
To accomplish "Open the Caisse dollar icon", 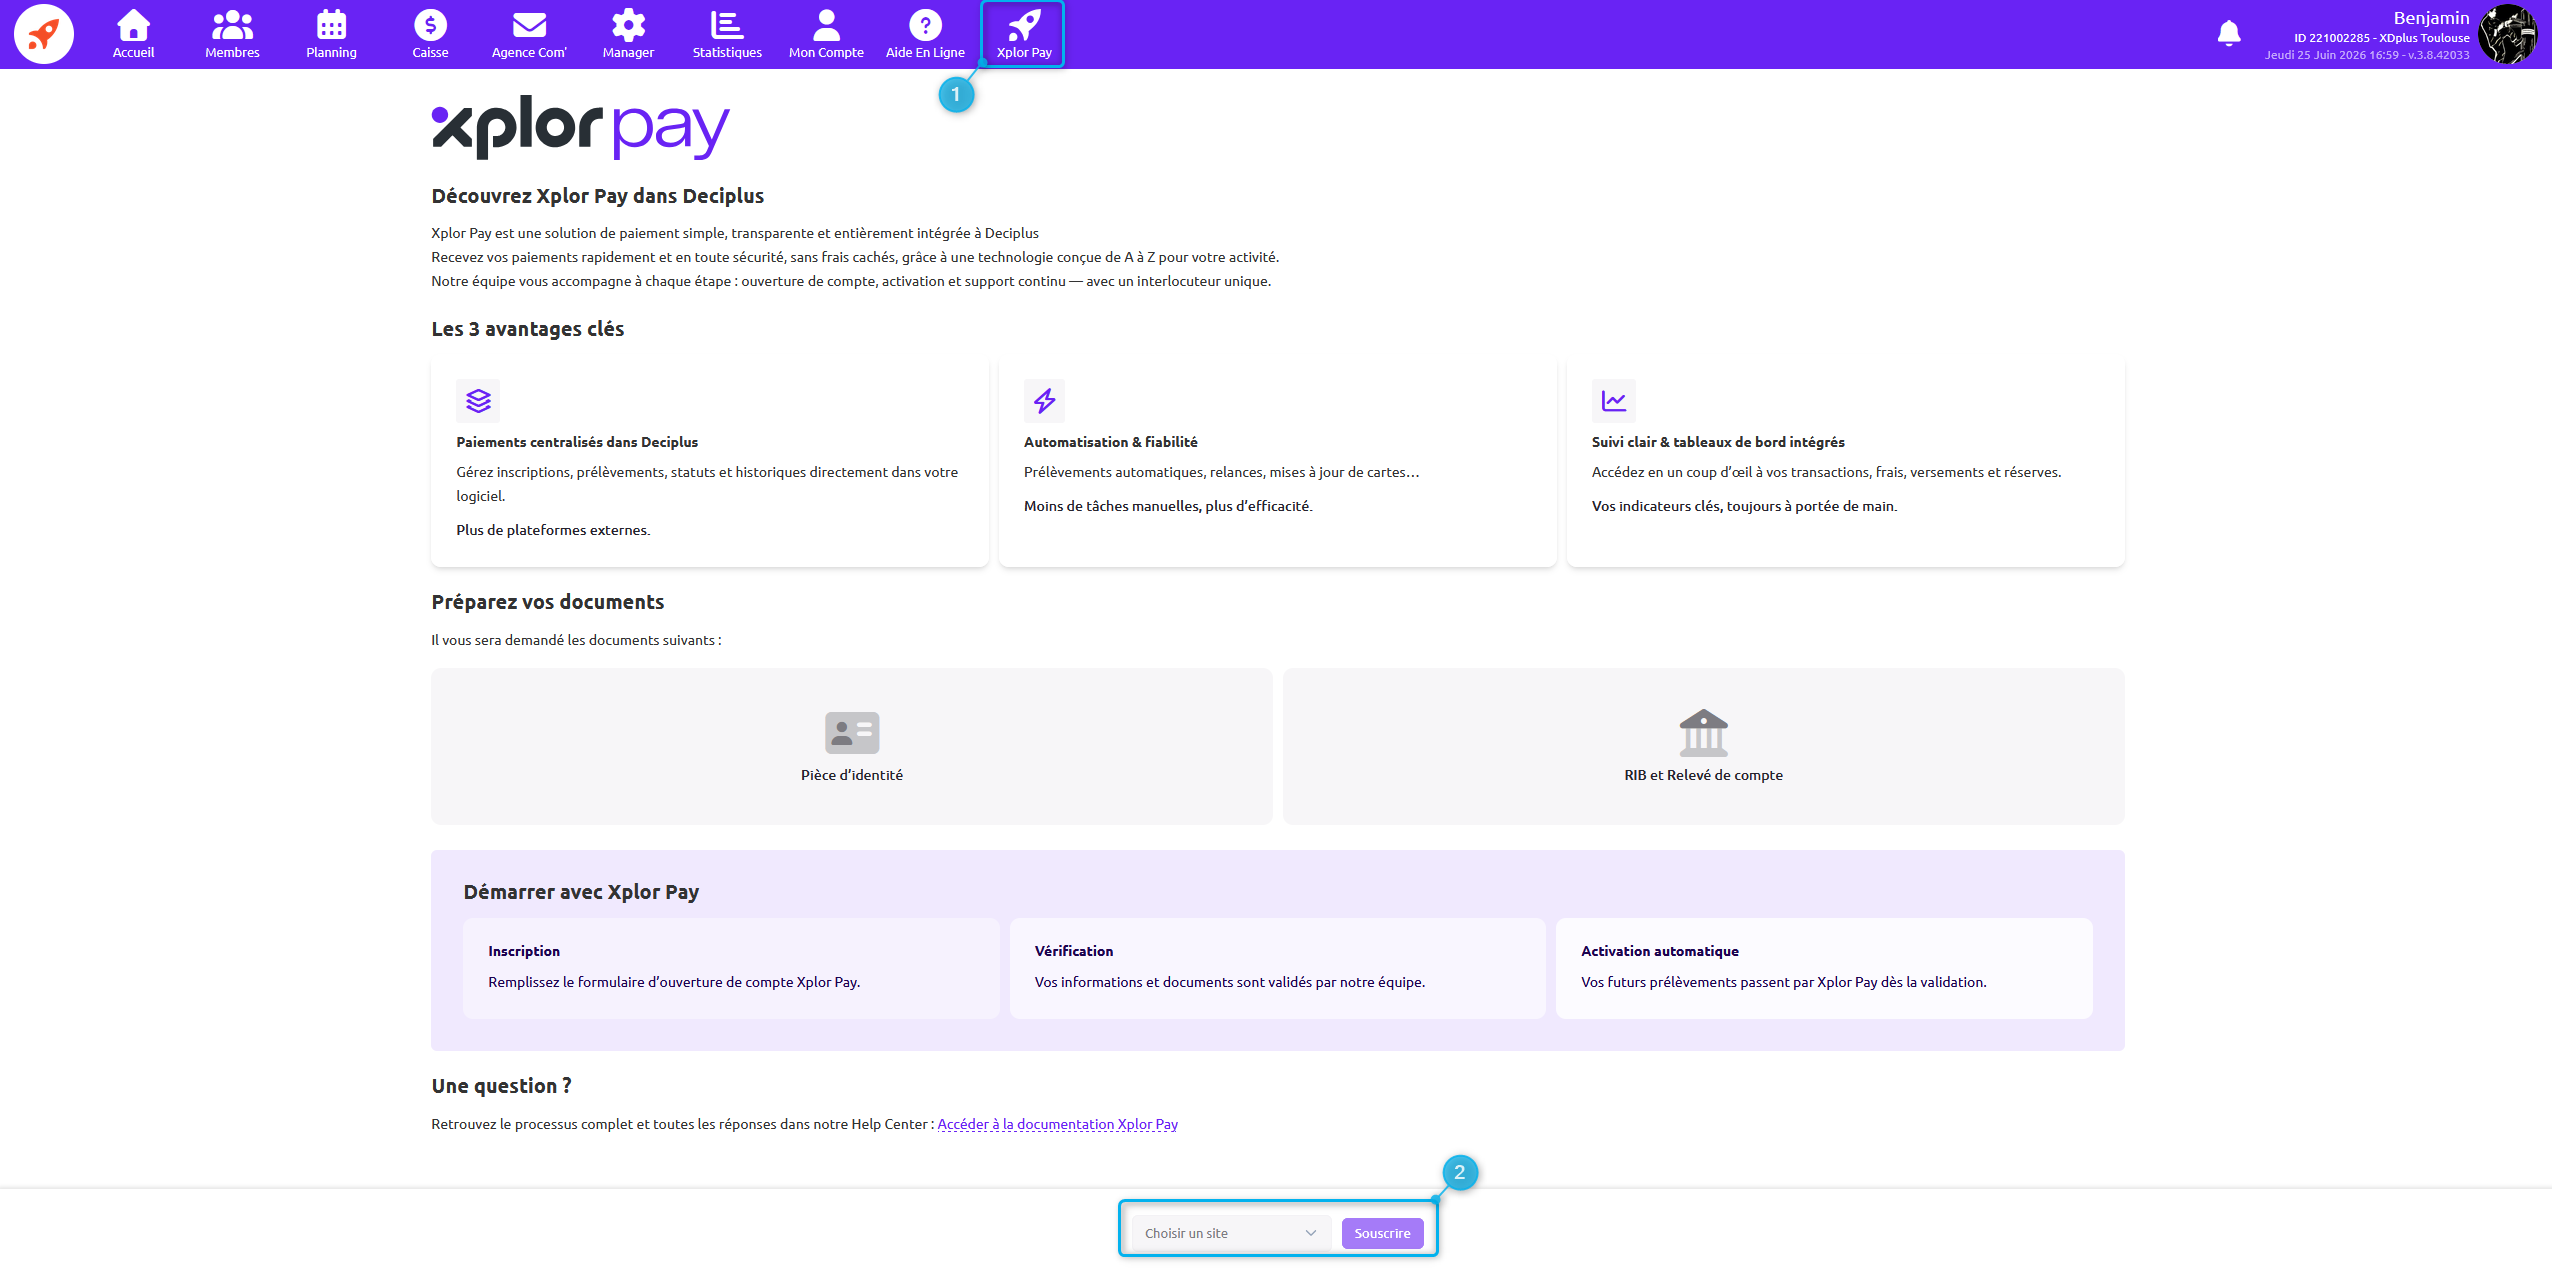I will pyautogui.click(x=430, y=24).
